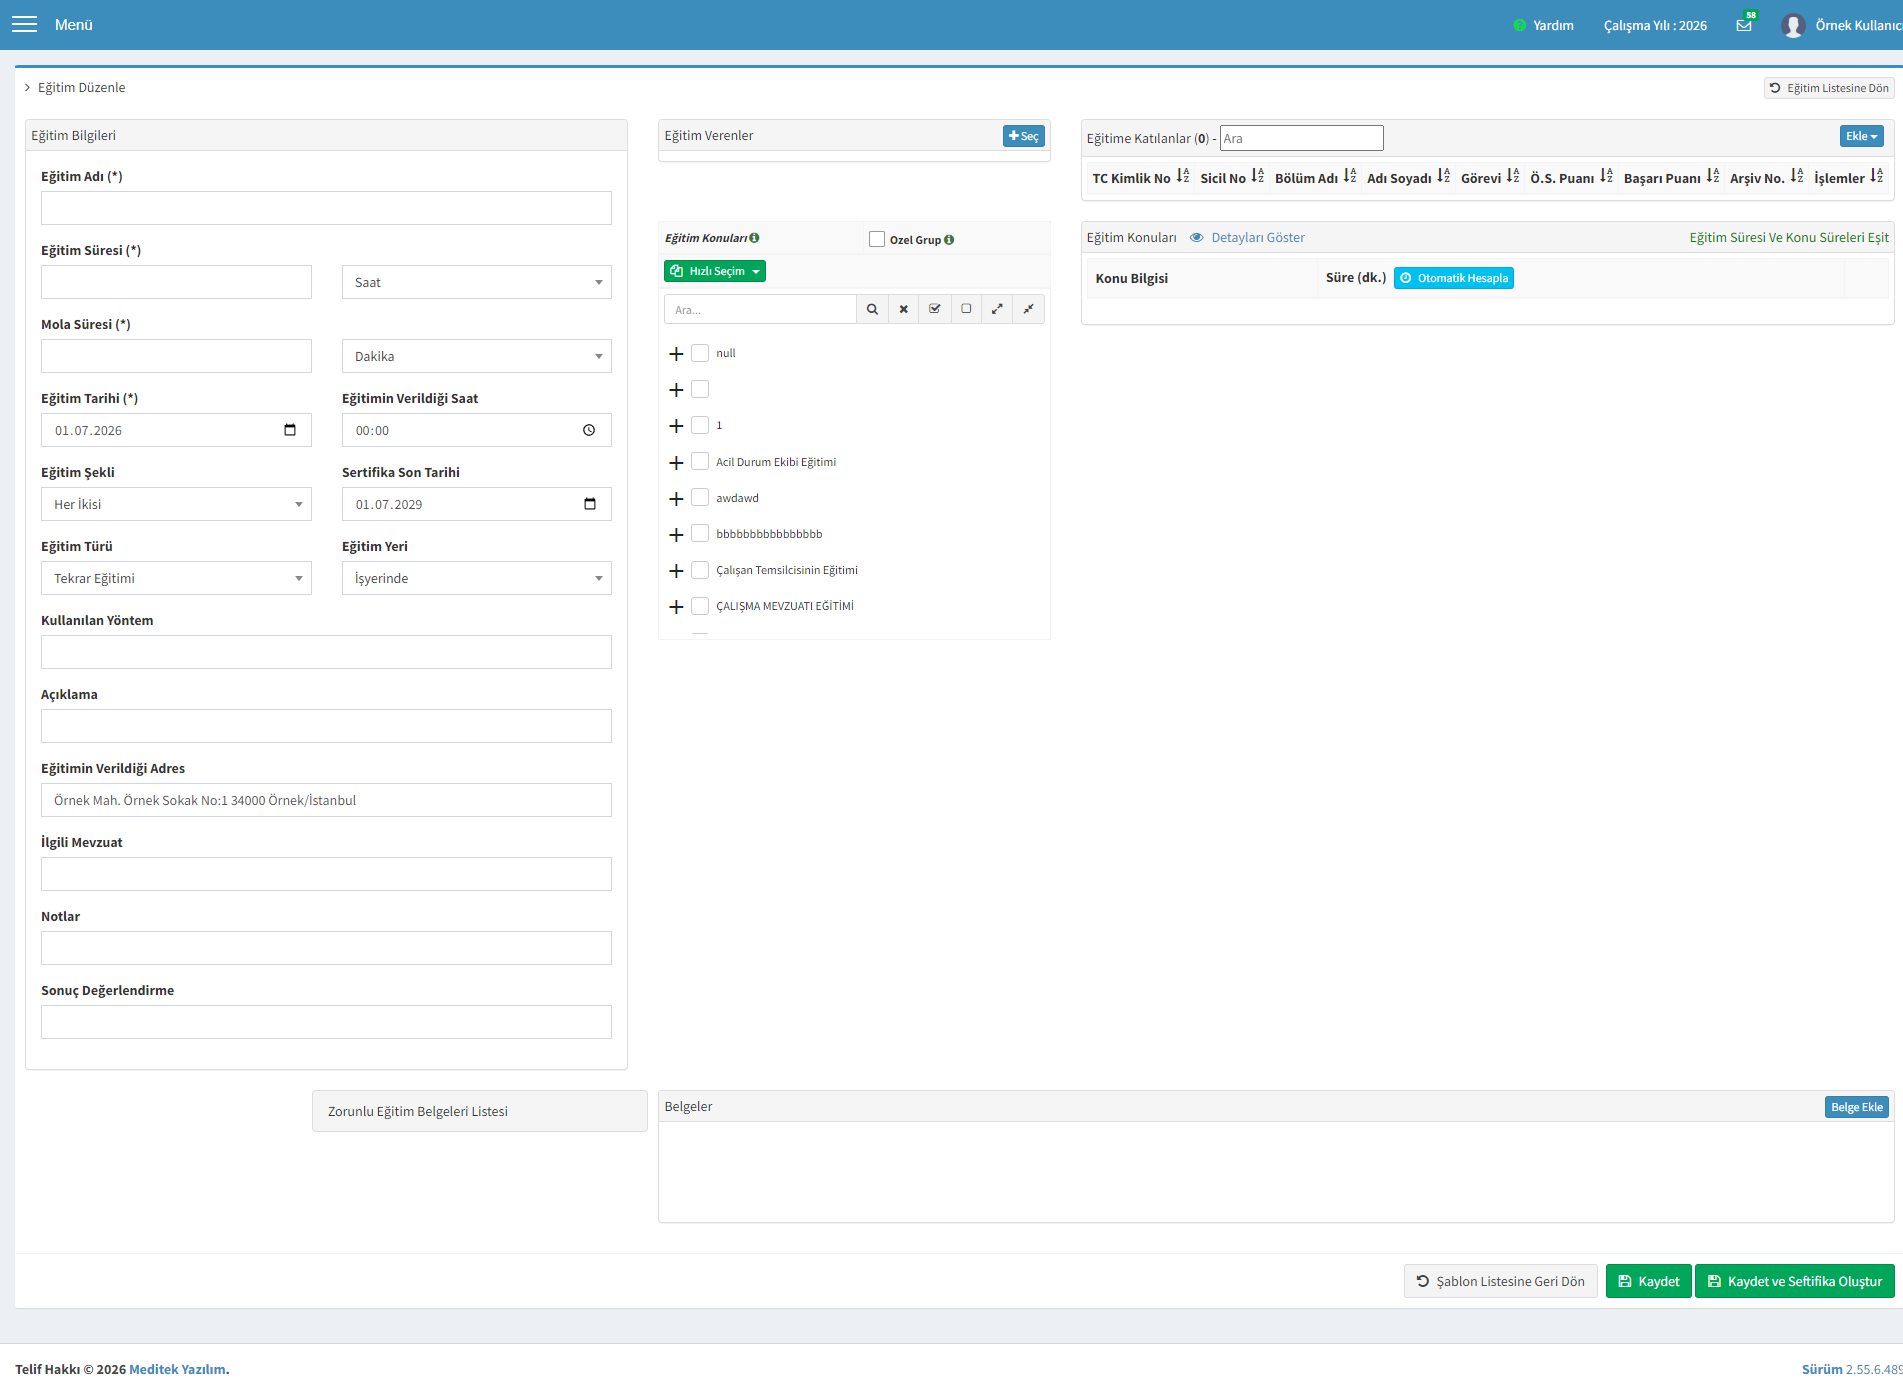The image size is (1903, 1394).
Task: Tick the Çalışan Temsilcisinin Eğitimi checkbox
Action: click(x=700, y=569)
